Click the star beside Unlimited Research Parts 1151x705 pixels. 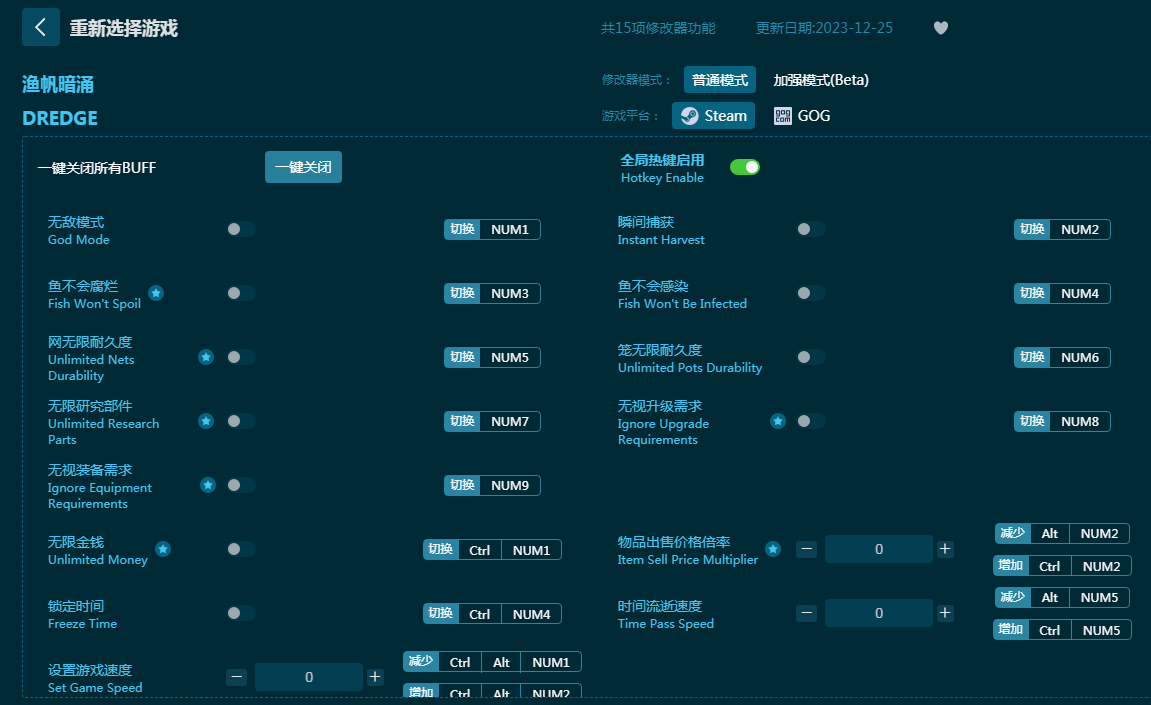point(206,421)
